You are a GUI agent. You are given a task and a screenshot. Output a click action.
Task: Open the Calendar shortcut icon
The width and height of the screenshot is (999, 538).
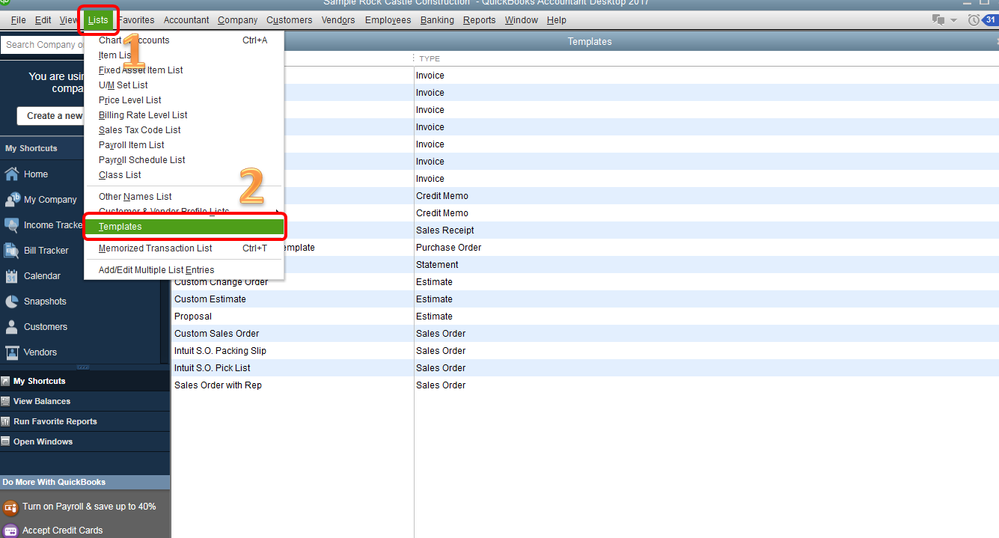coord(11,276)
